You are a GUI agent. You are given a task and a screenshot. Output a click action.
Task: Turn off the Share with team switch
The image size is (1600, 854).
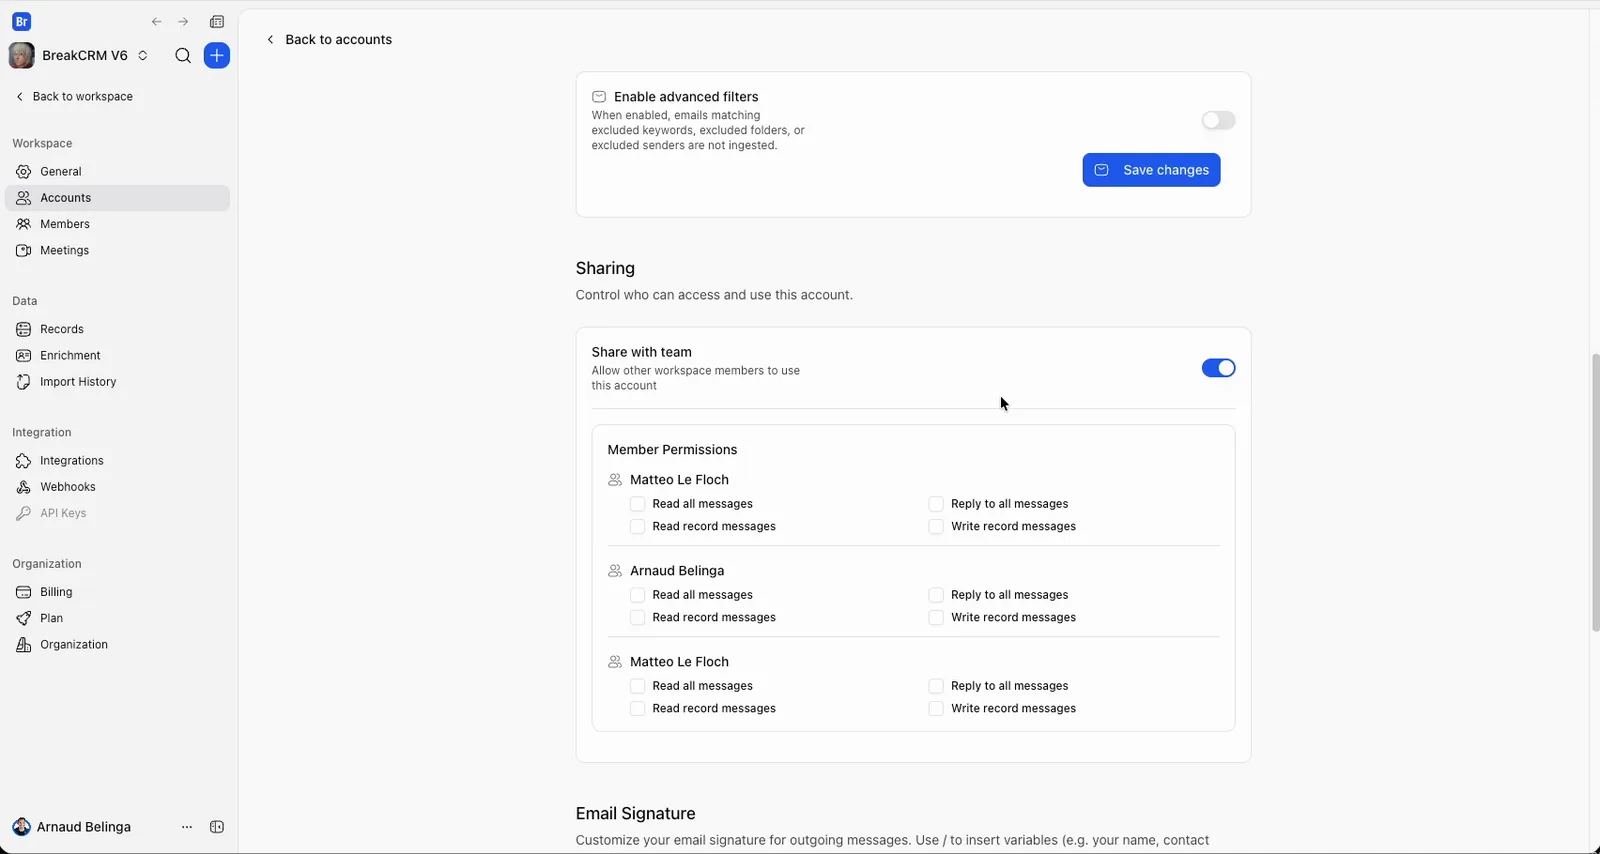pos(1218,368)
